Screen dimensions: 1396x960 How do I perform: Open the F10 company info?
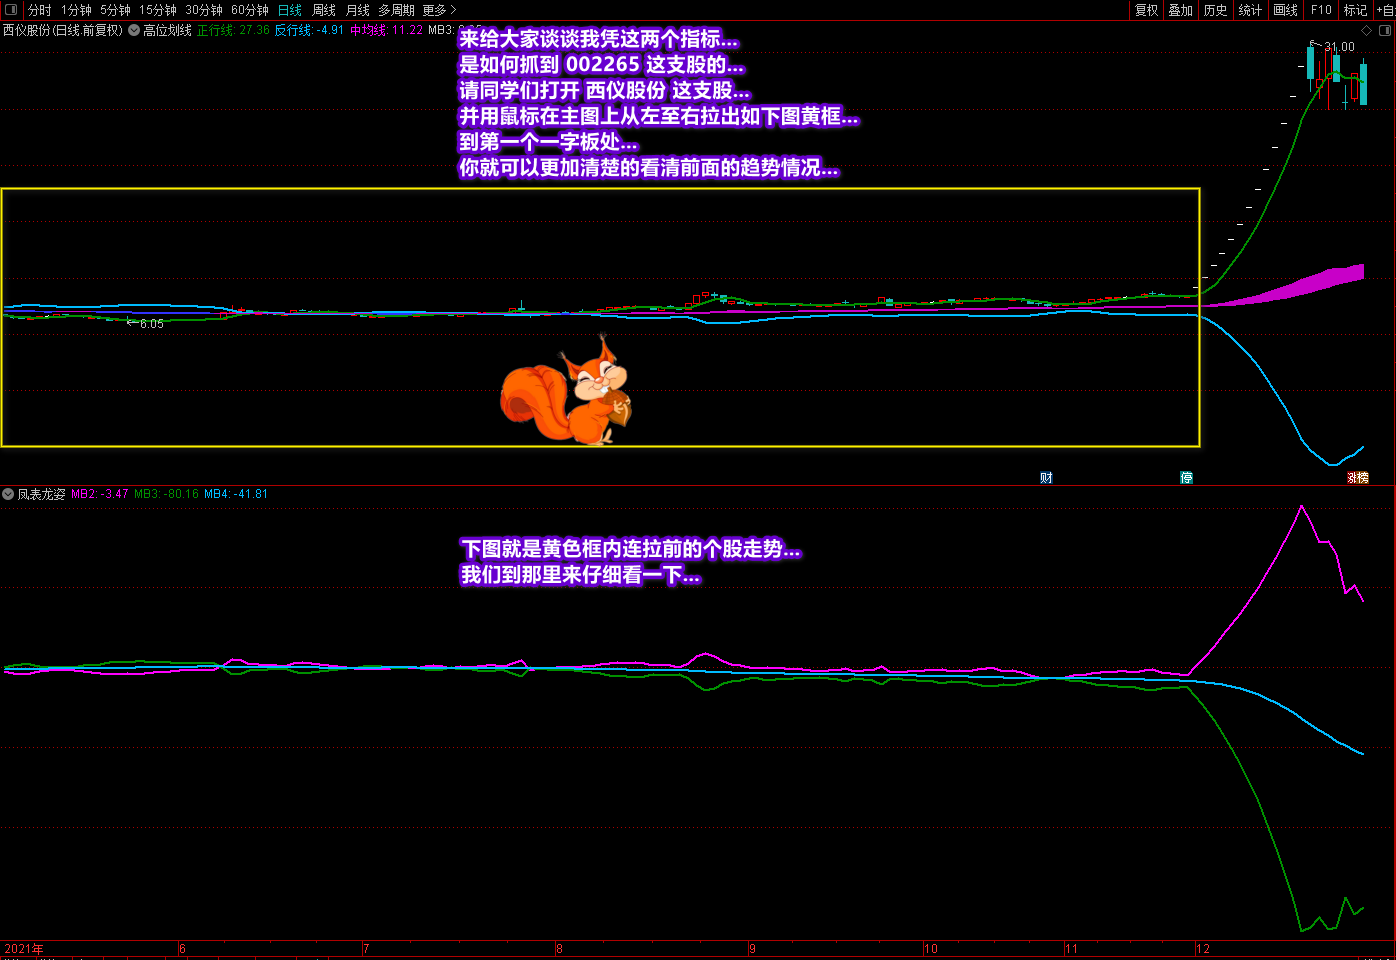click(1321, 10)
